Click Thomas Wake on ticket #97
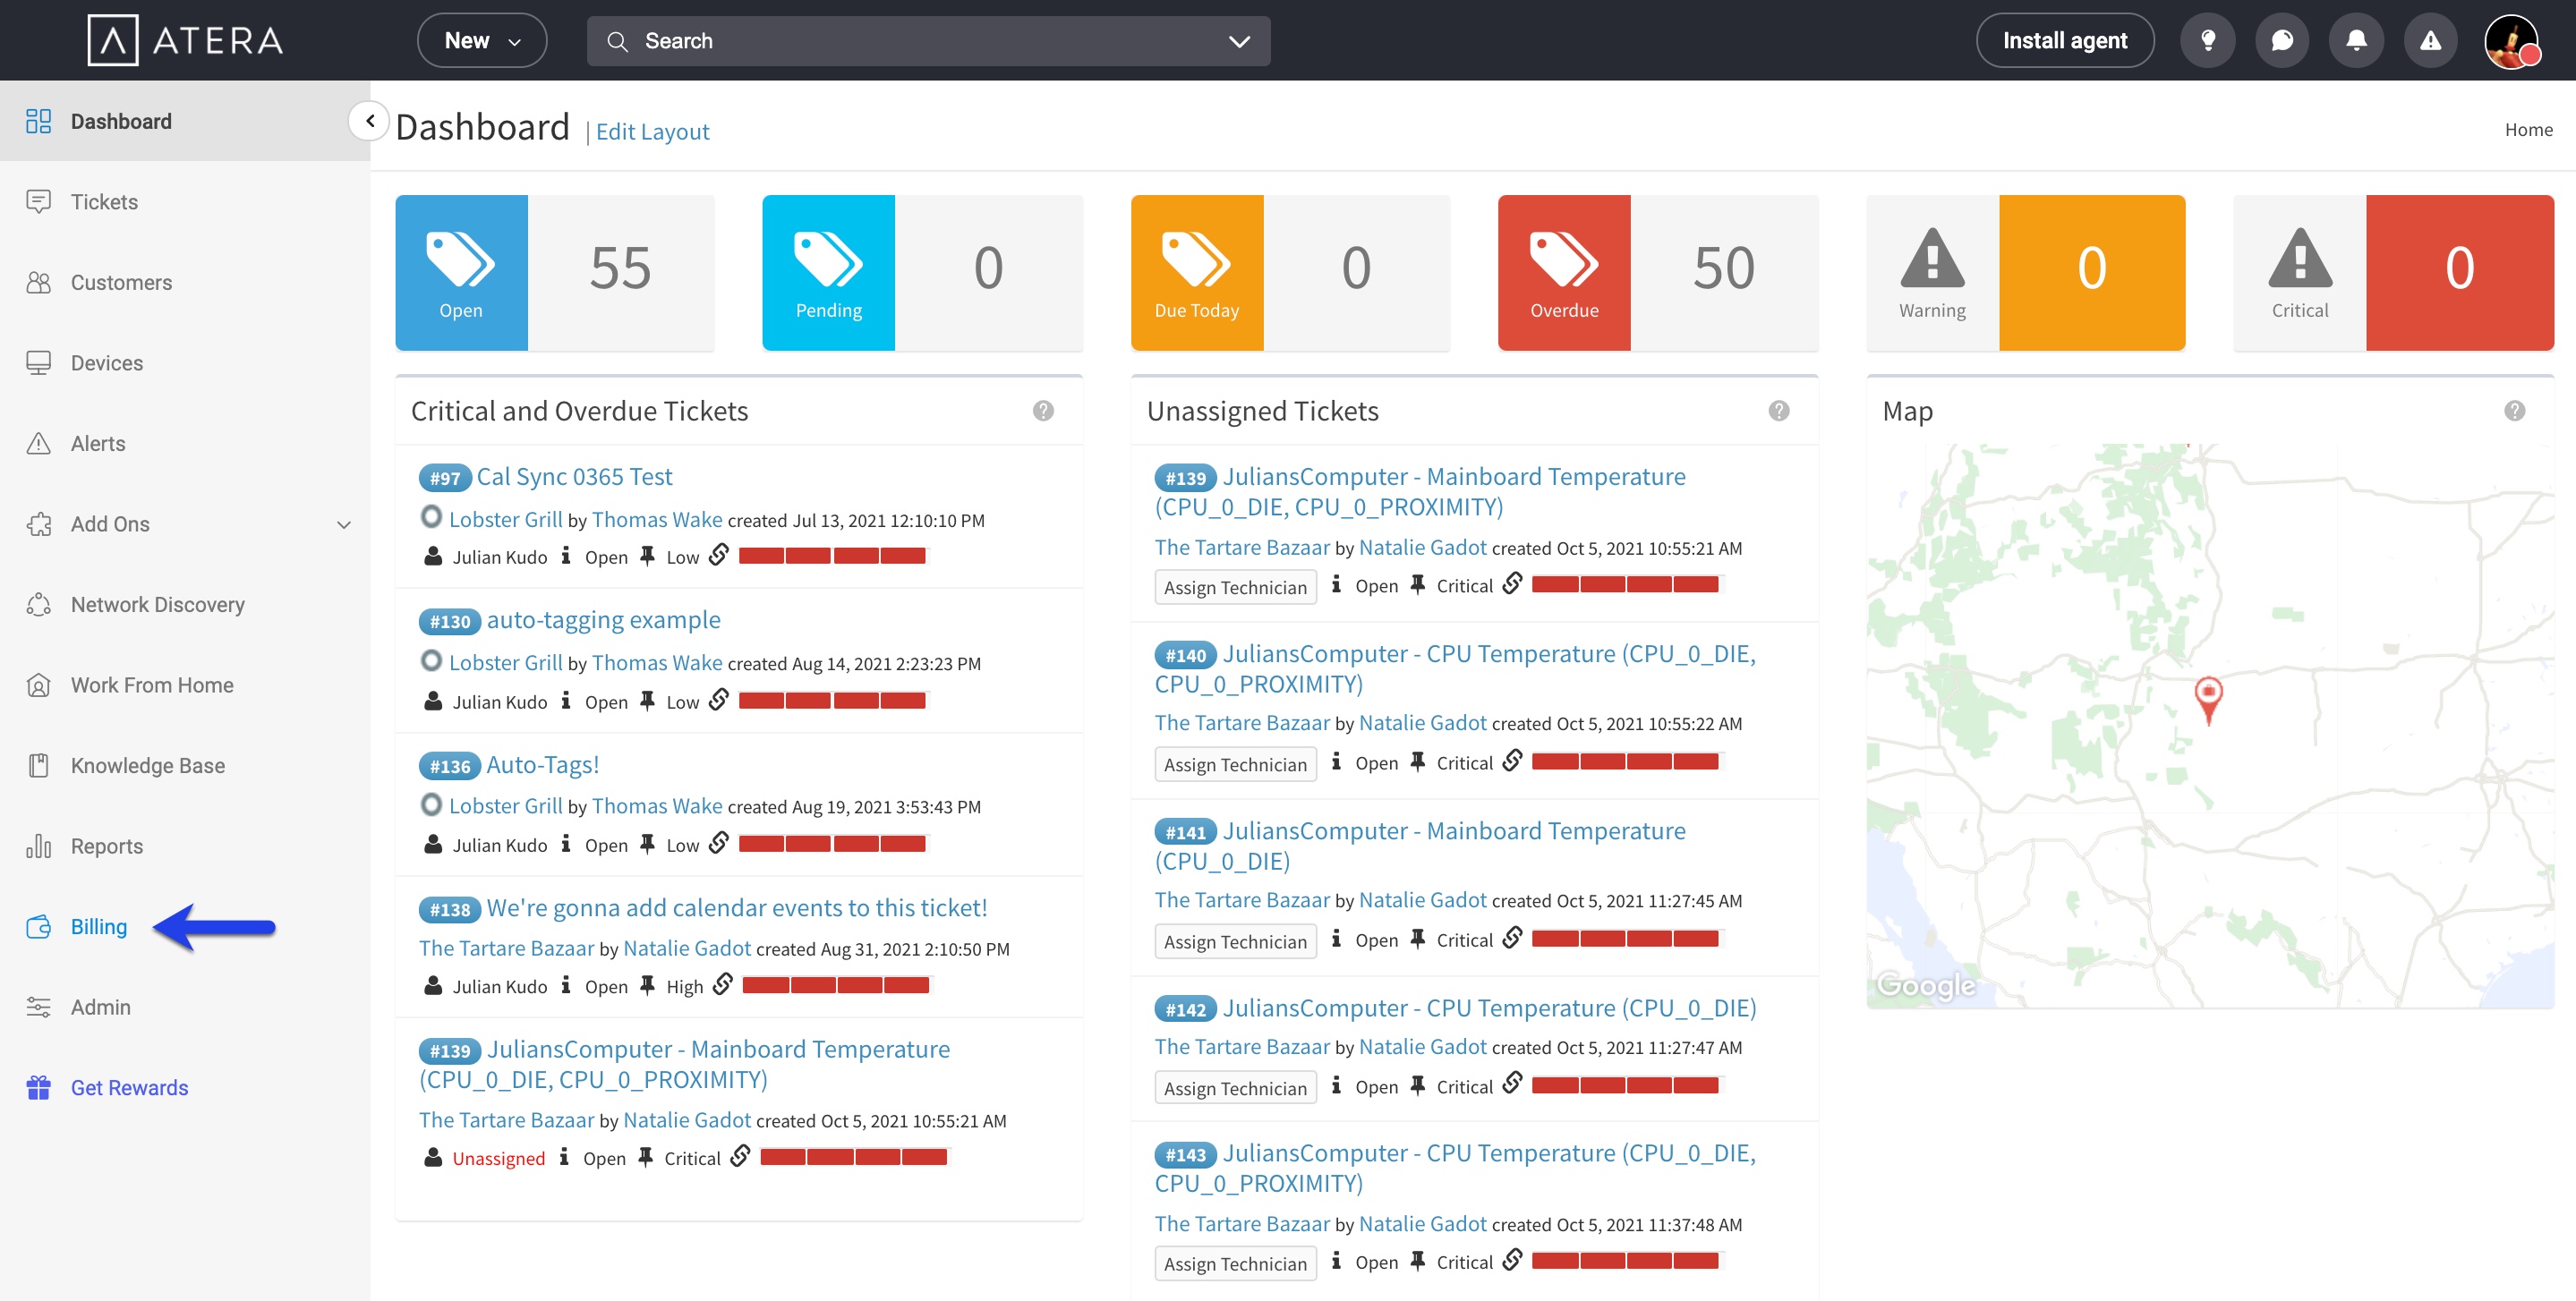 point(657,520)
